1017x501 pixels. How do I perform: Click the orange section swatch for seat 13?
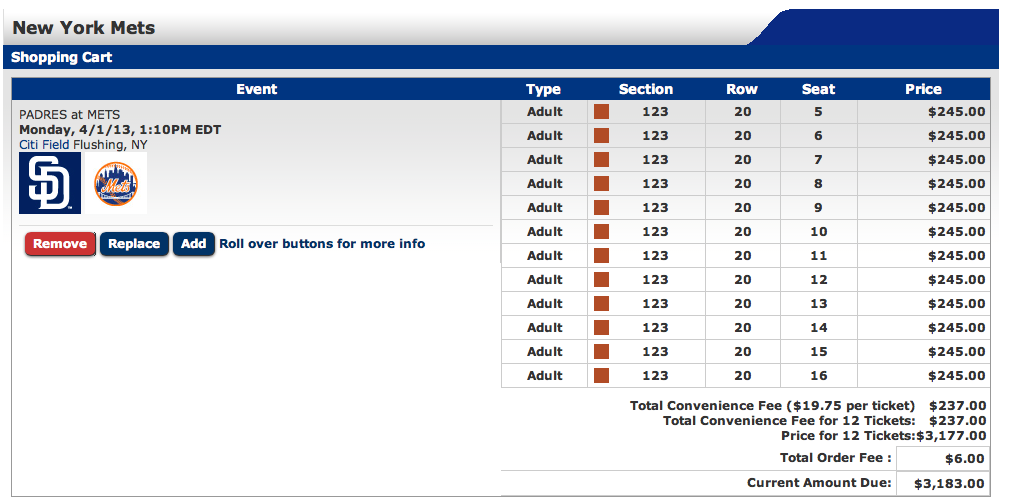(x=601, y=304)
